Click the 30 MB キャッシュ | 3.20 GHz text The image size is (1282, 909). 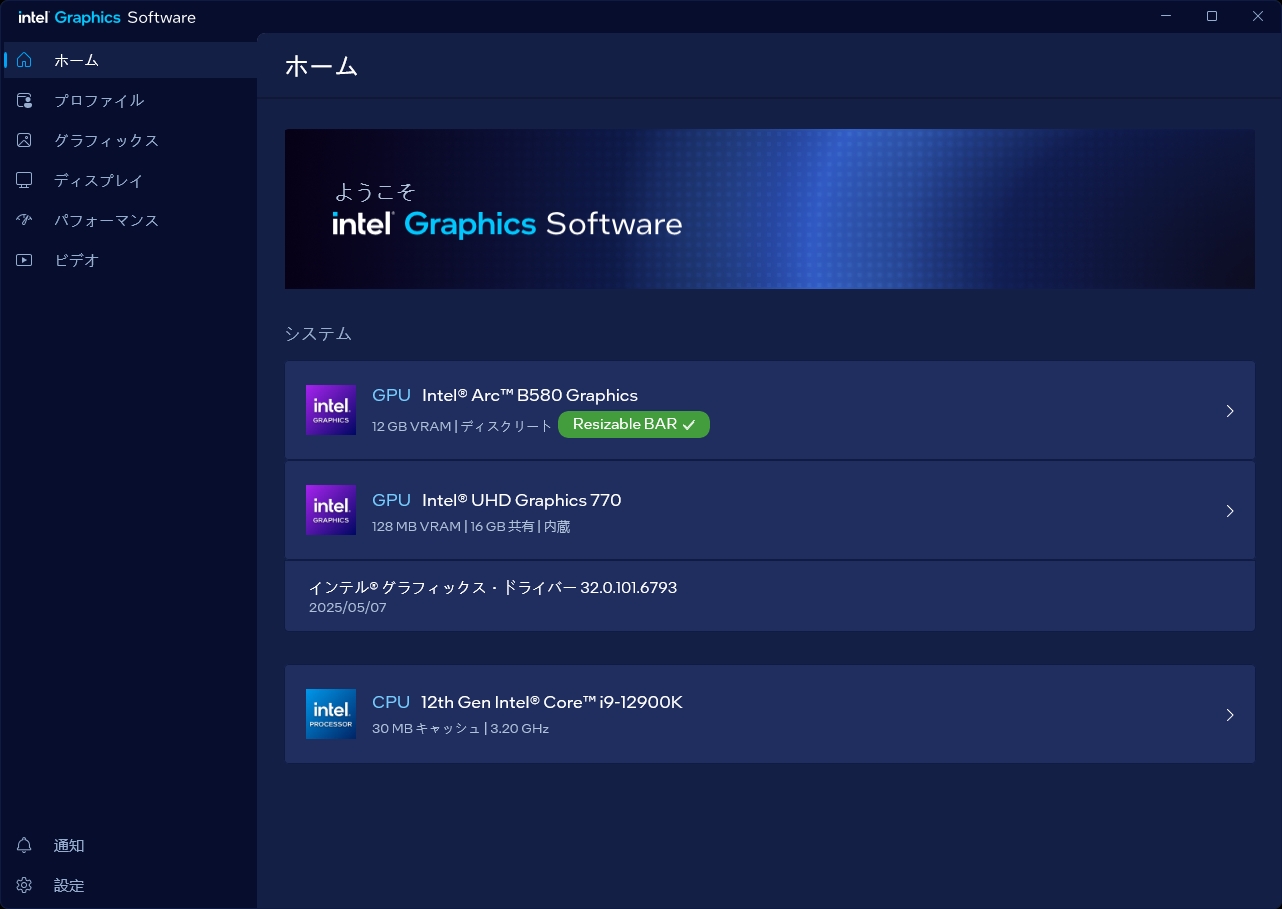point(460,728)
